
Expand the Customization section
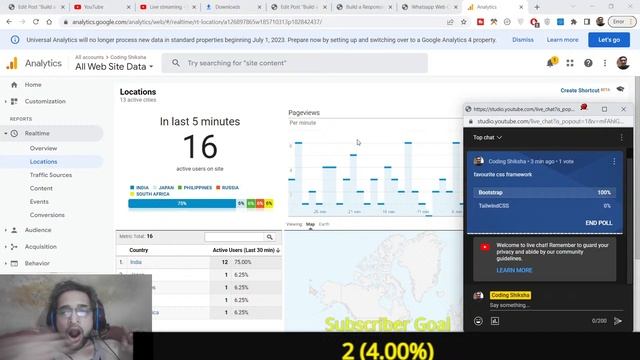[x=6, y=101]
